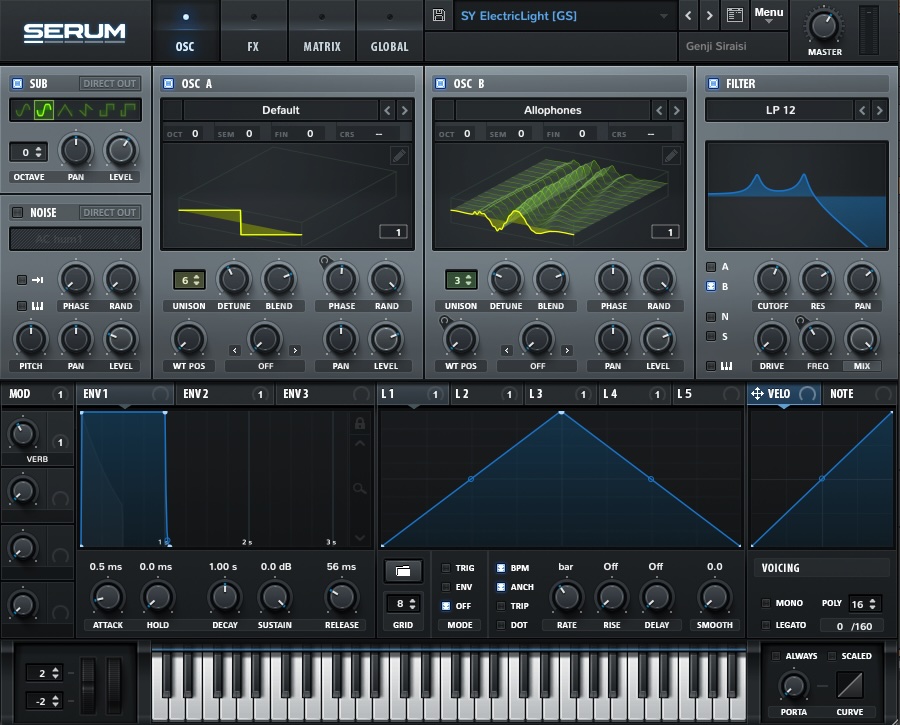Open the LP 12 filter type dropdown
Screen dimensions: 900x725
(780, 110)
